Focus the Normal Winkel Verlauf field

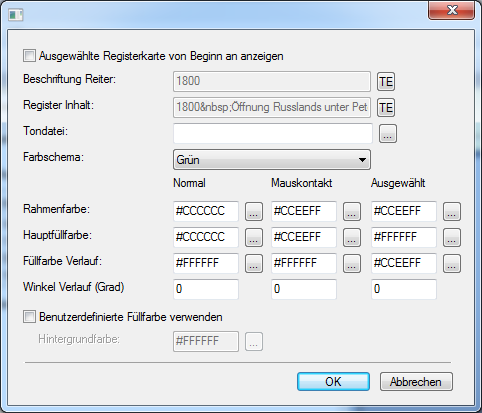206,289
